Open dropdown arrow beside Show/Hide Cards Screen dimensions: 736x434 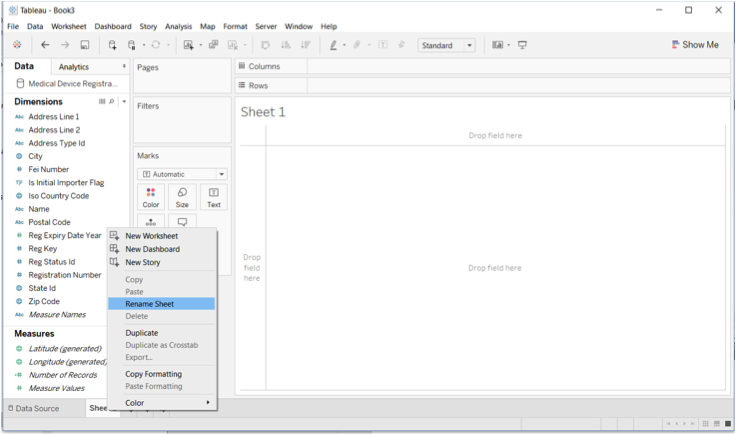509,45
